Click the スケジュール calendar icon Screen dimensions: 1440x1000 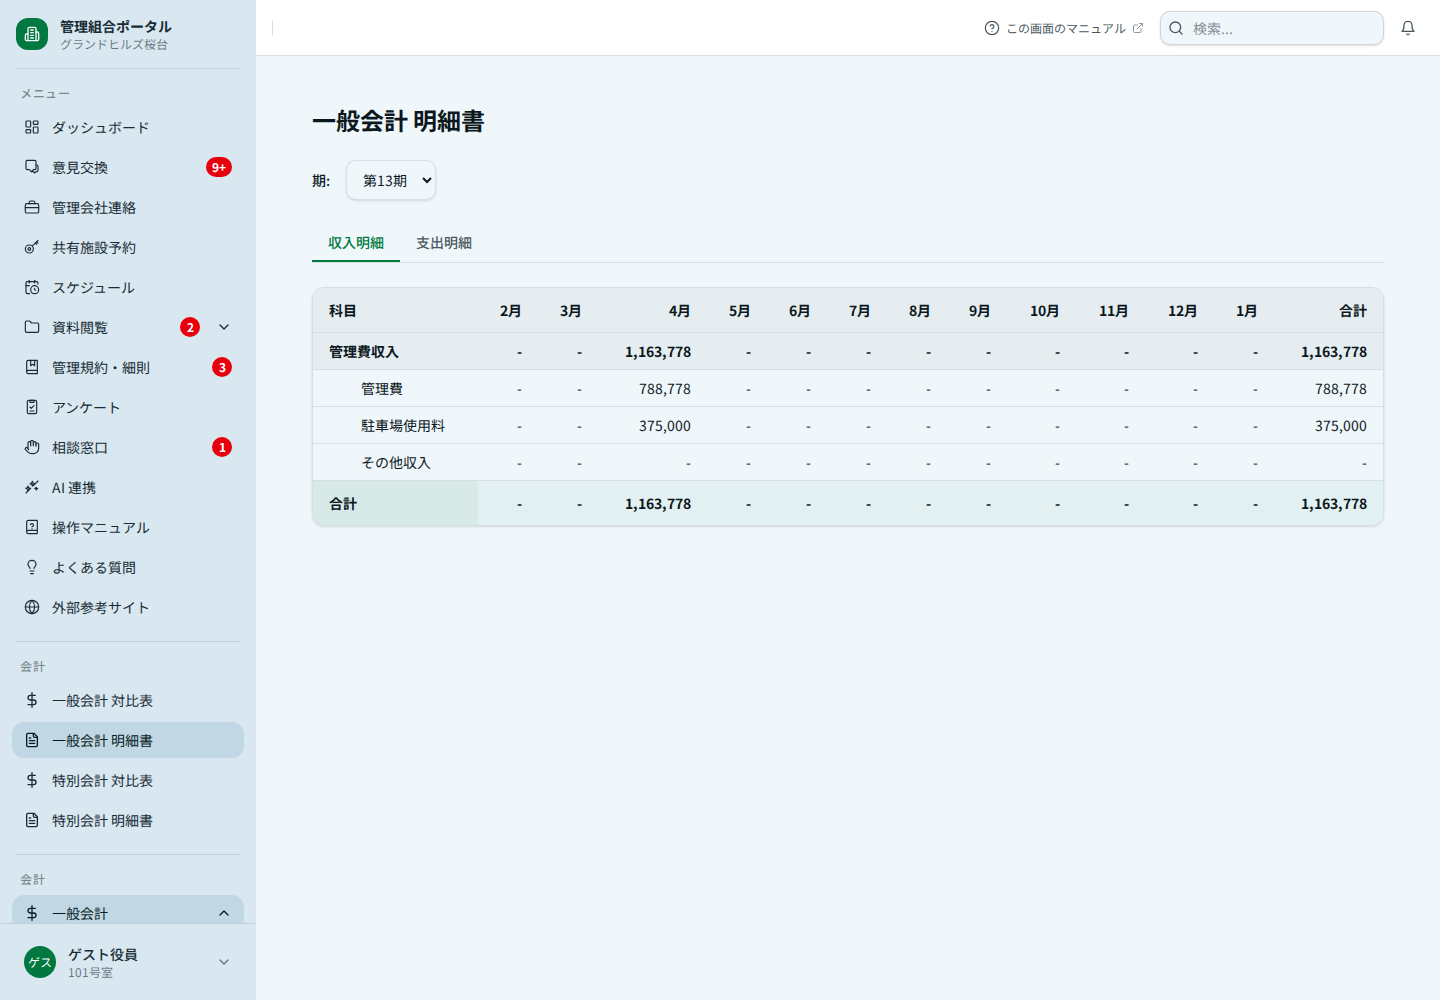32,287
